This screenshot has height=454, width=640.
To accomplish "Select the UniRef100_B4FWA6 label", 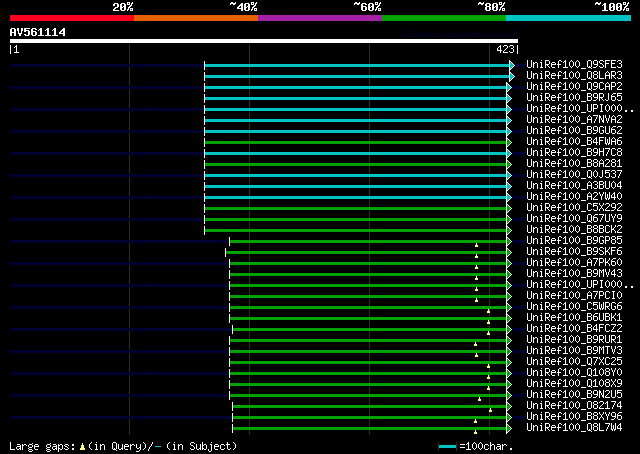I will point(574,142).
